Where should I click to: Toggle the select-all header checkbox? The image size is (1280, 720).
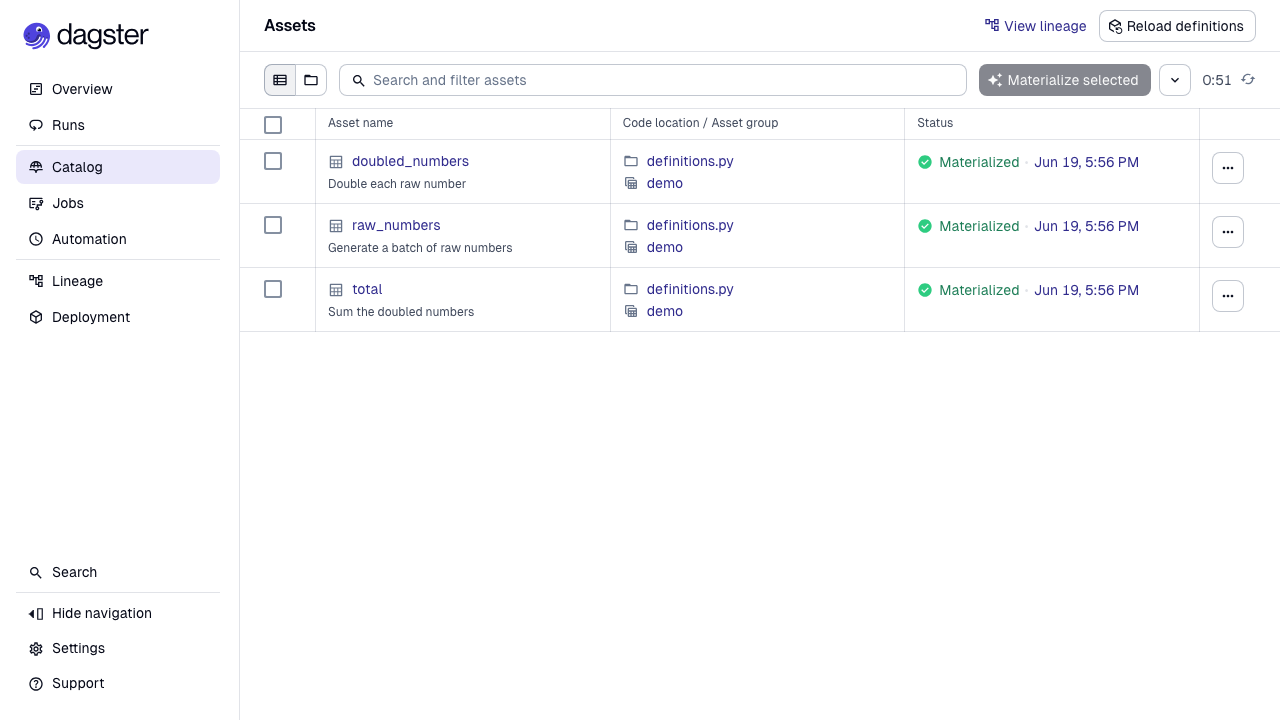tap(273, 125)
